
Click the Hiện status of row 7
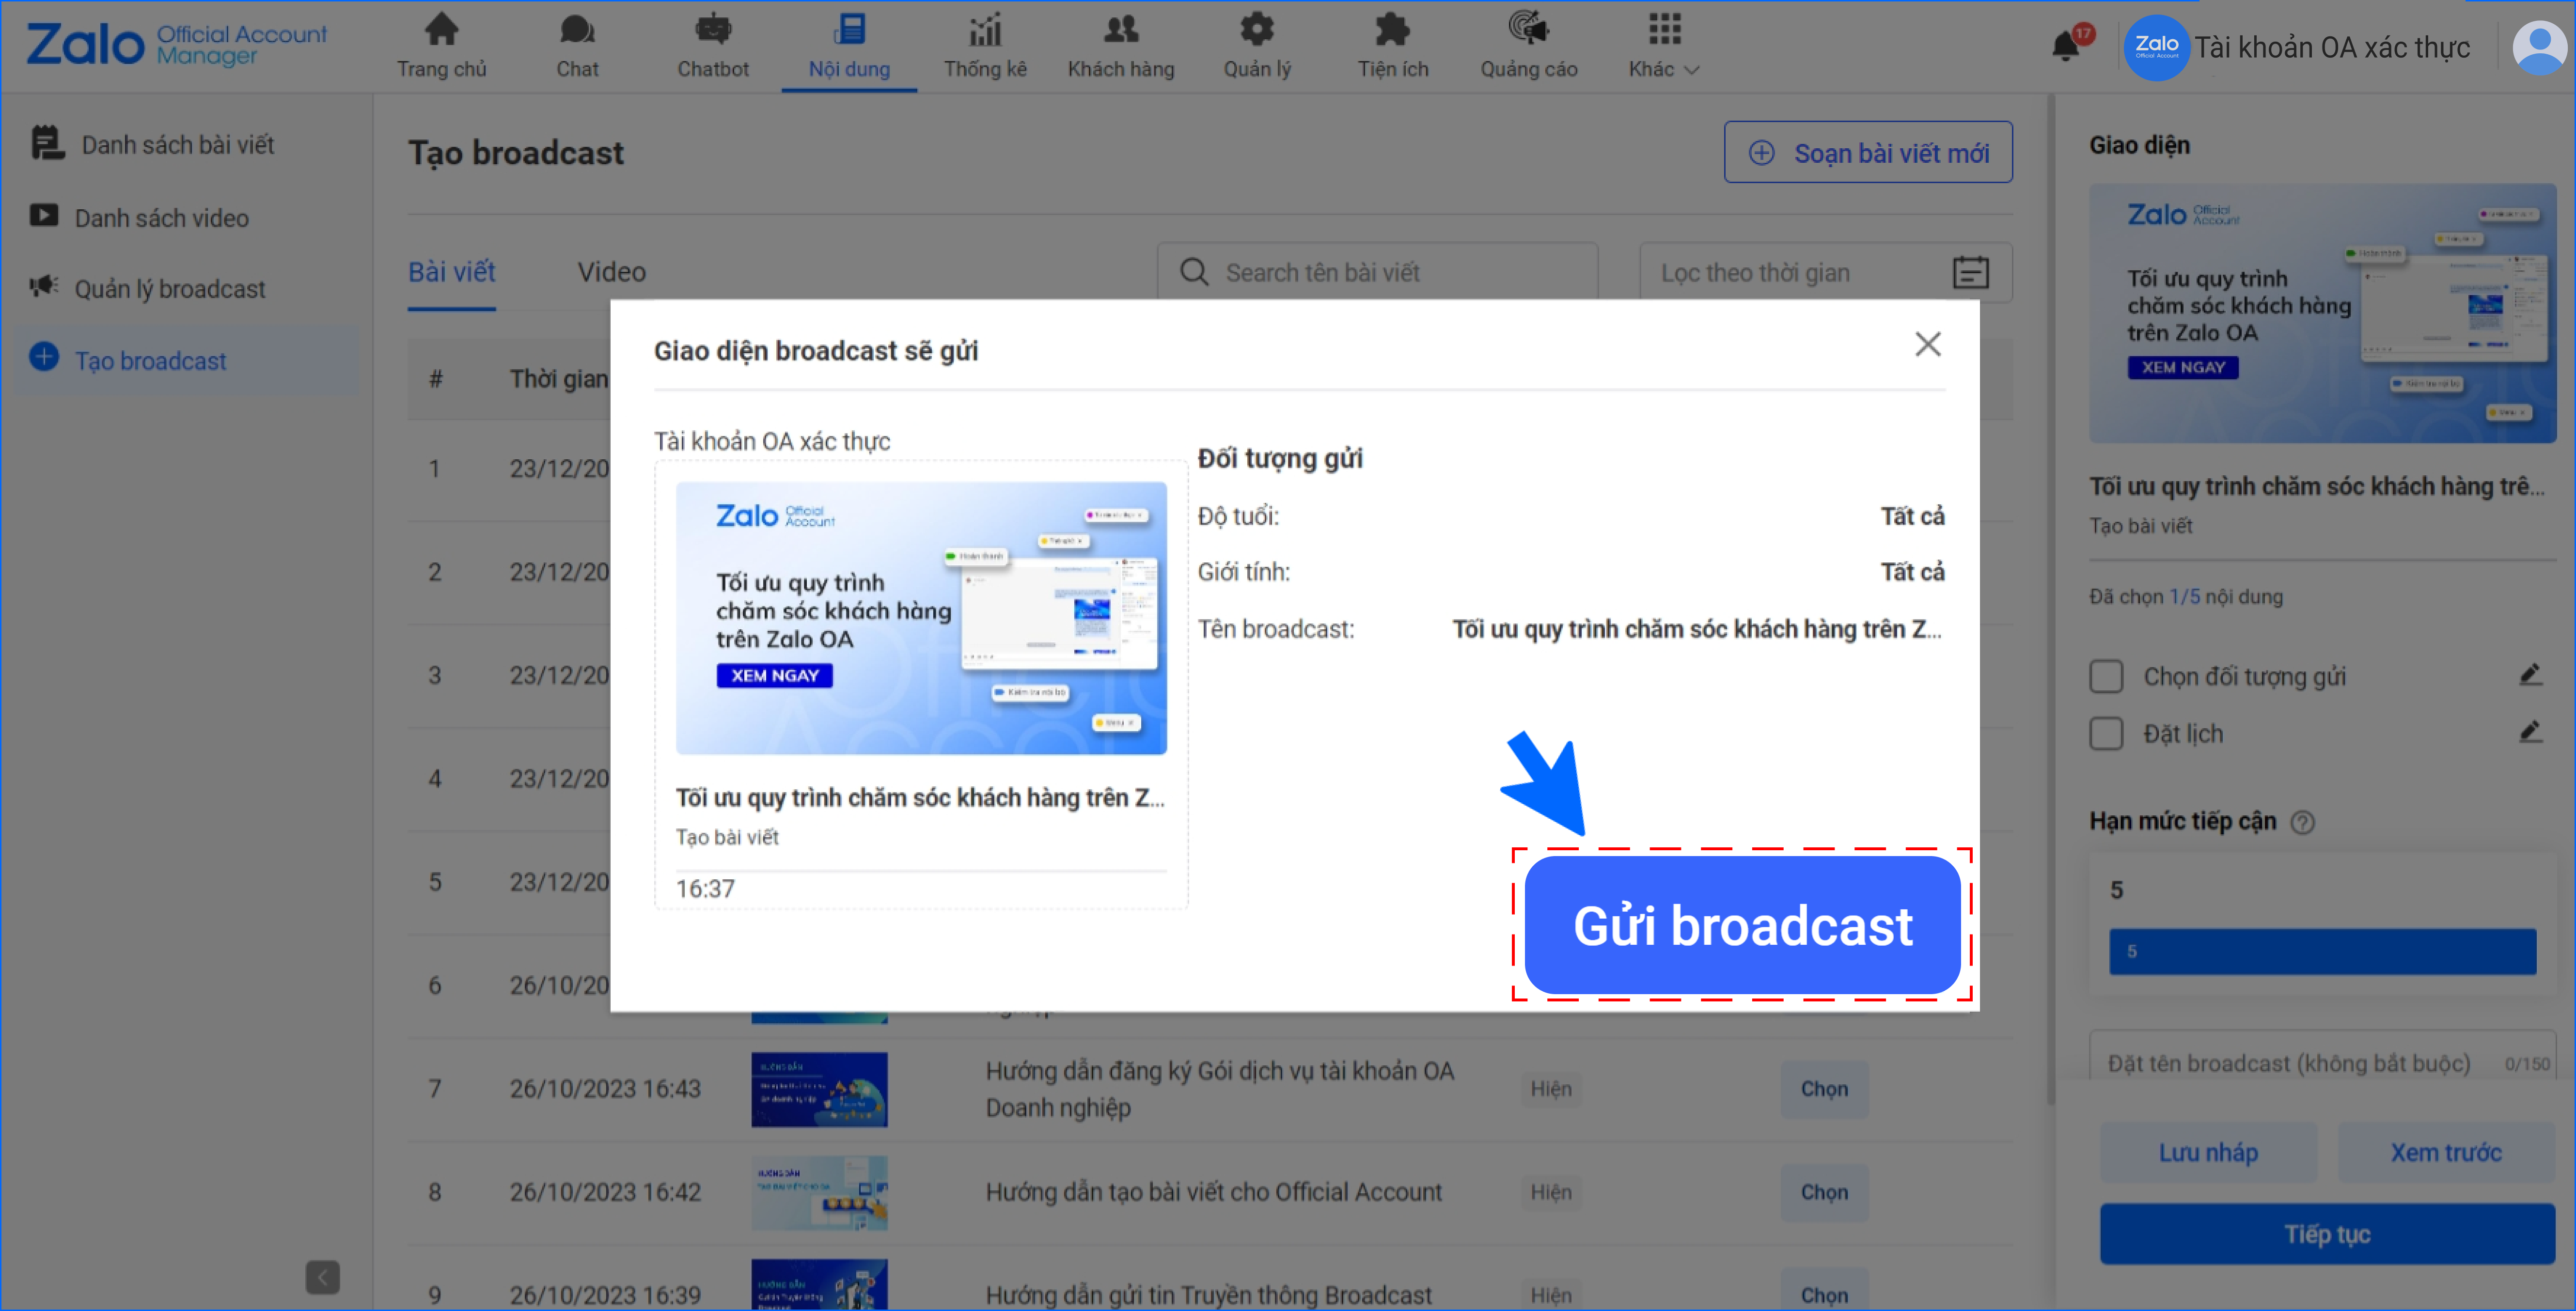pyautogui.click(x=1550, y=1089)
